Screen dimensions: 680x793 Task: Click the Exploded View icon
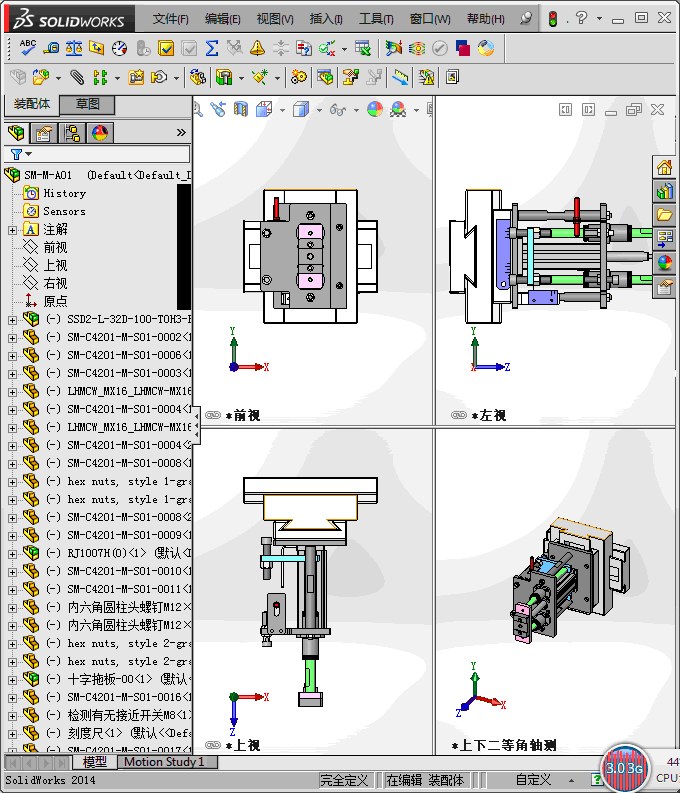click(x=351, y=77)
